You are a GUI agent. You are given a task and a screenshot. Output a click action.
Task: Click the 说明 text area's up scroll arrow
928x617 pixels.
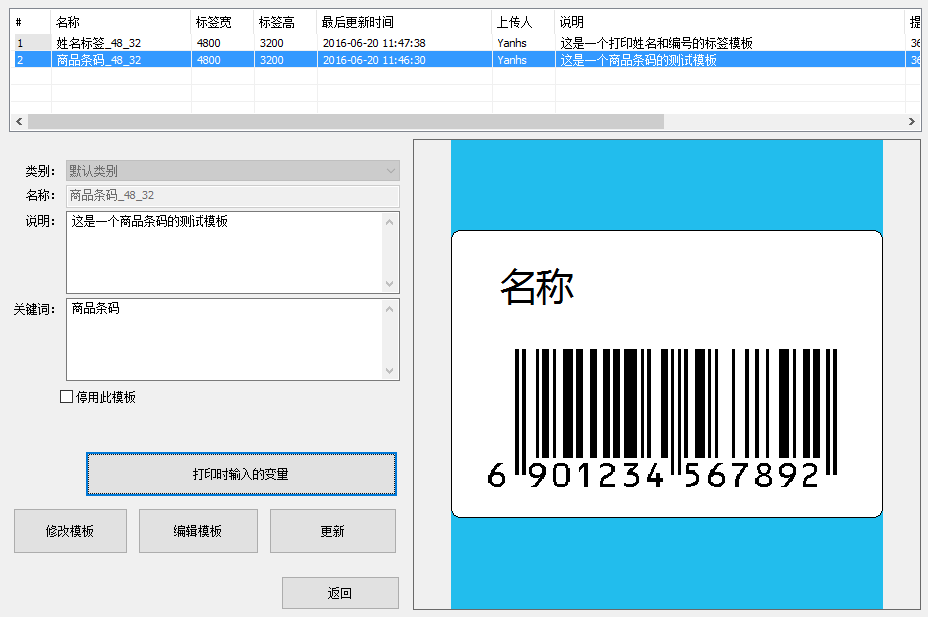(x=389, y=222)
